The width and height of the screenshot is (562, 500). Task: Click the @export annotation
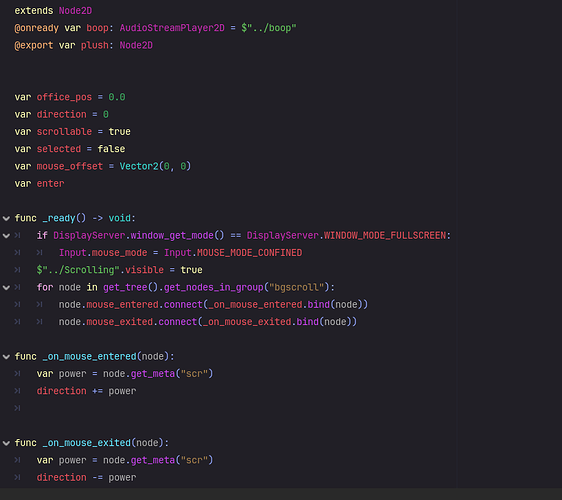click(34, 45)
